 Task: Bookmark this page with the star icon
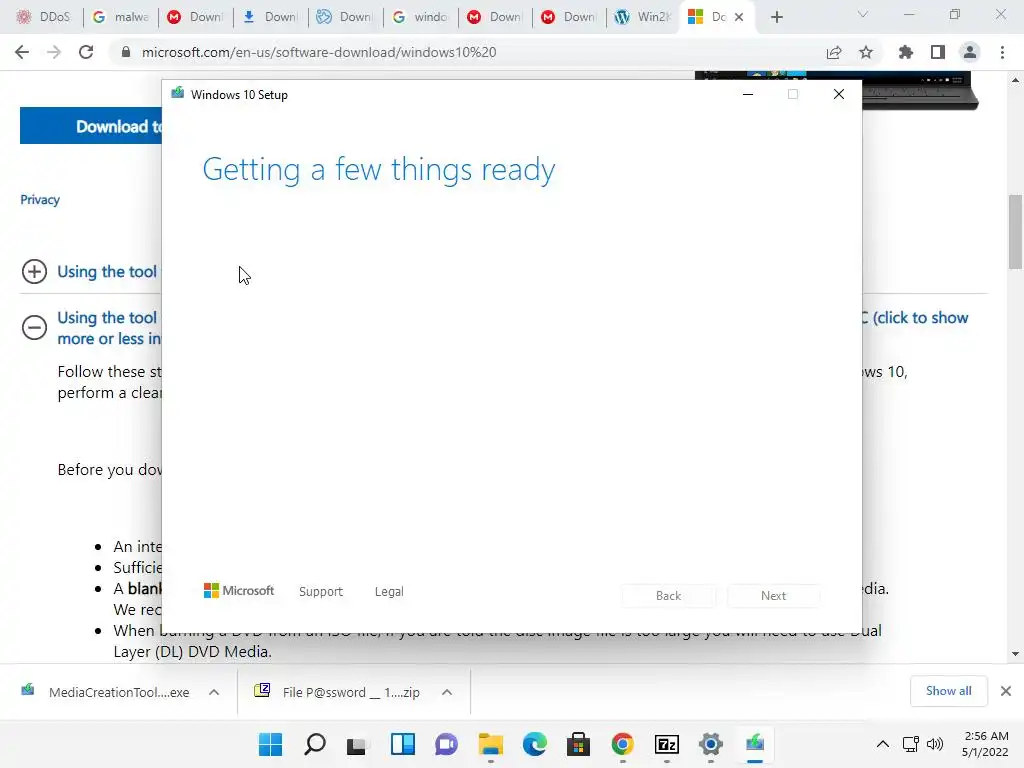pos(866,52)
